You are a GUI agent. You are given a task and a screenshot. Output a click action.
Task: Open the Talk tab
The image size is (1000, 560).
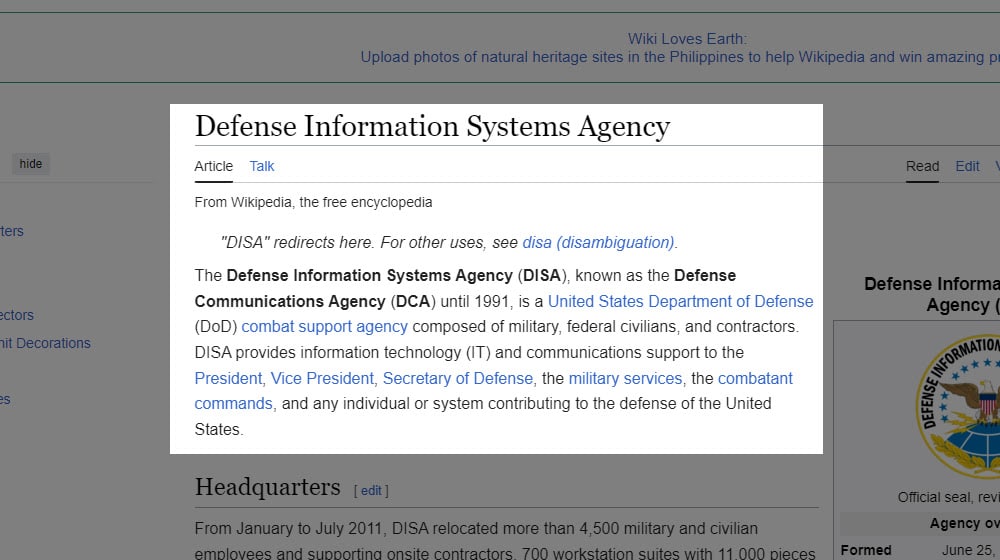point(261,166)
